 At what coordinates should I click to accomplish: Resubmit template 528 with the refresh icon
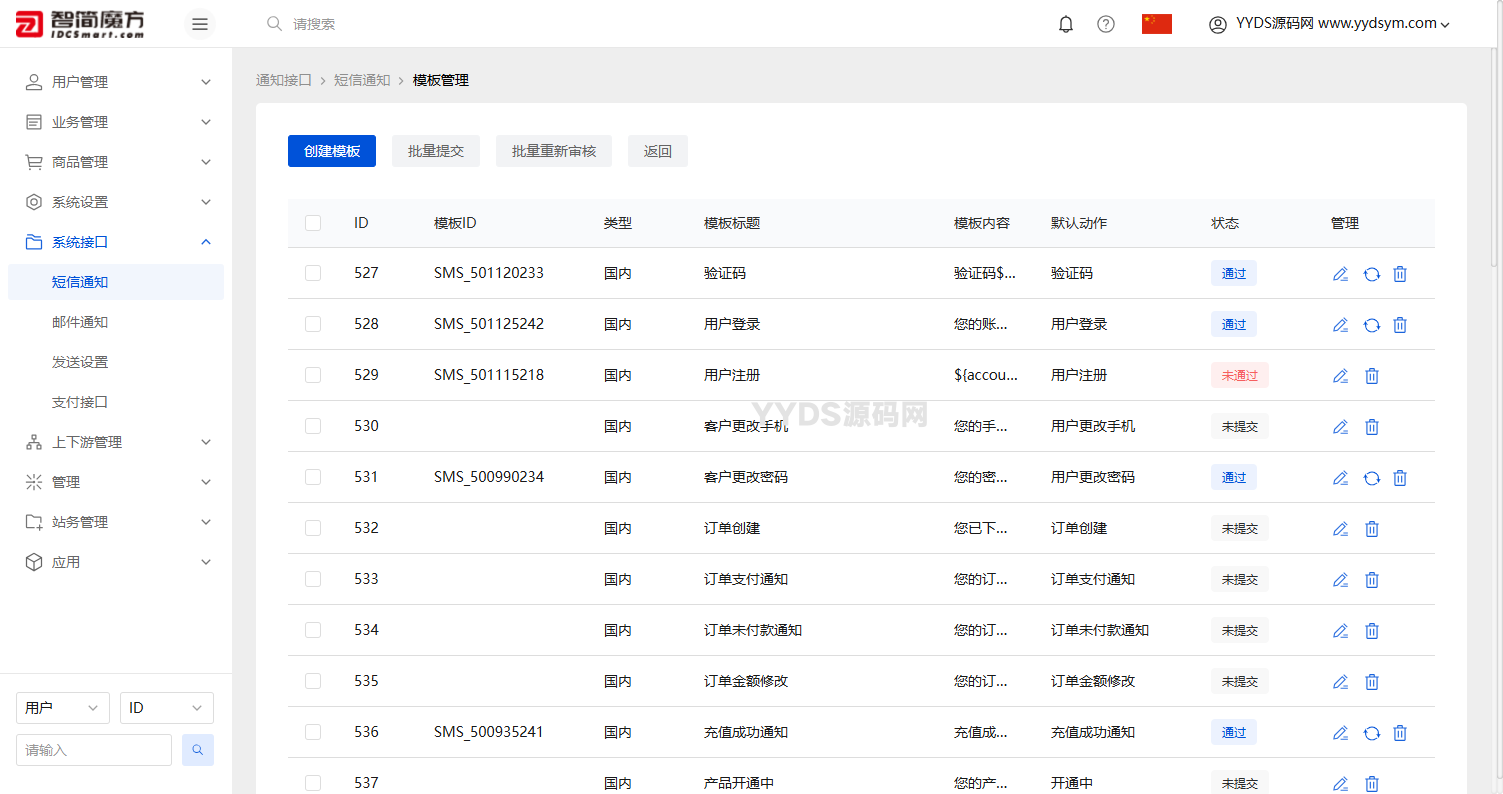click(x=1371, y=324)
